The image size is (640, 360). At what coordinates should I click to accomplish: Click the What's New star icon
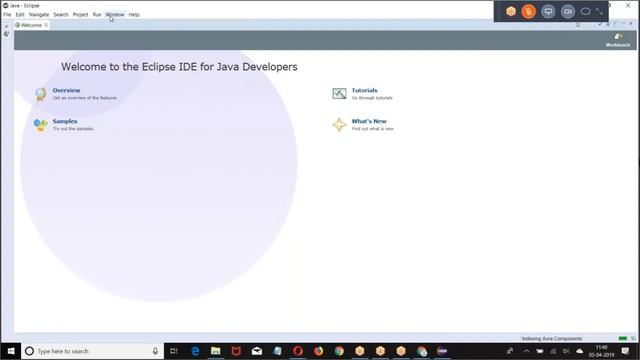click(x=339, y=125)
